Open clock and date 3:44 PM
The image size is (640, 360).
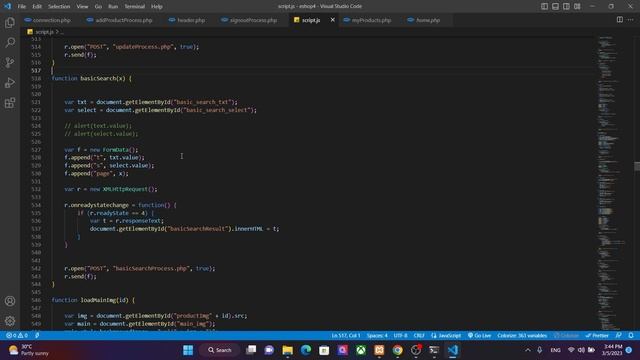pos(612,350)
